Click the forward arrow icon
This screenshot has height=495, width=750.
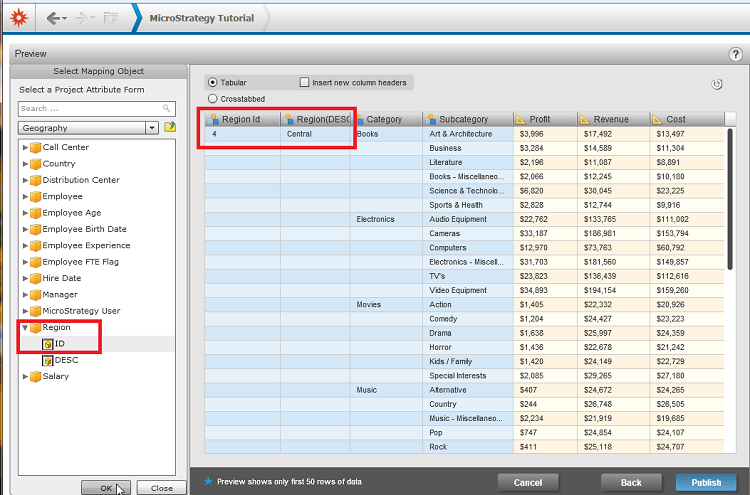(x=81, y=19)
